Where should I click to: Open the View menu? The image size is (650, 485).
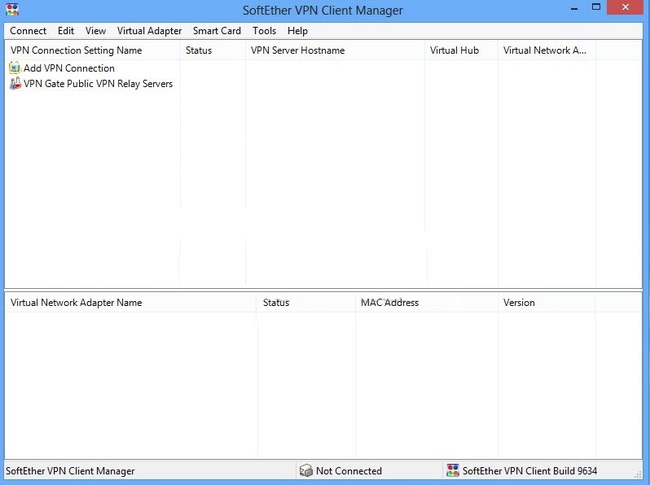click(x=95, y=31)
